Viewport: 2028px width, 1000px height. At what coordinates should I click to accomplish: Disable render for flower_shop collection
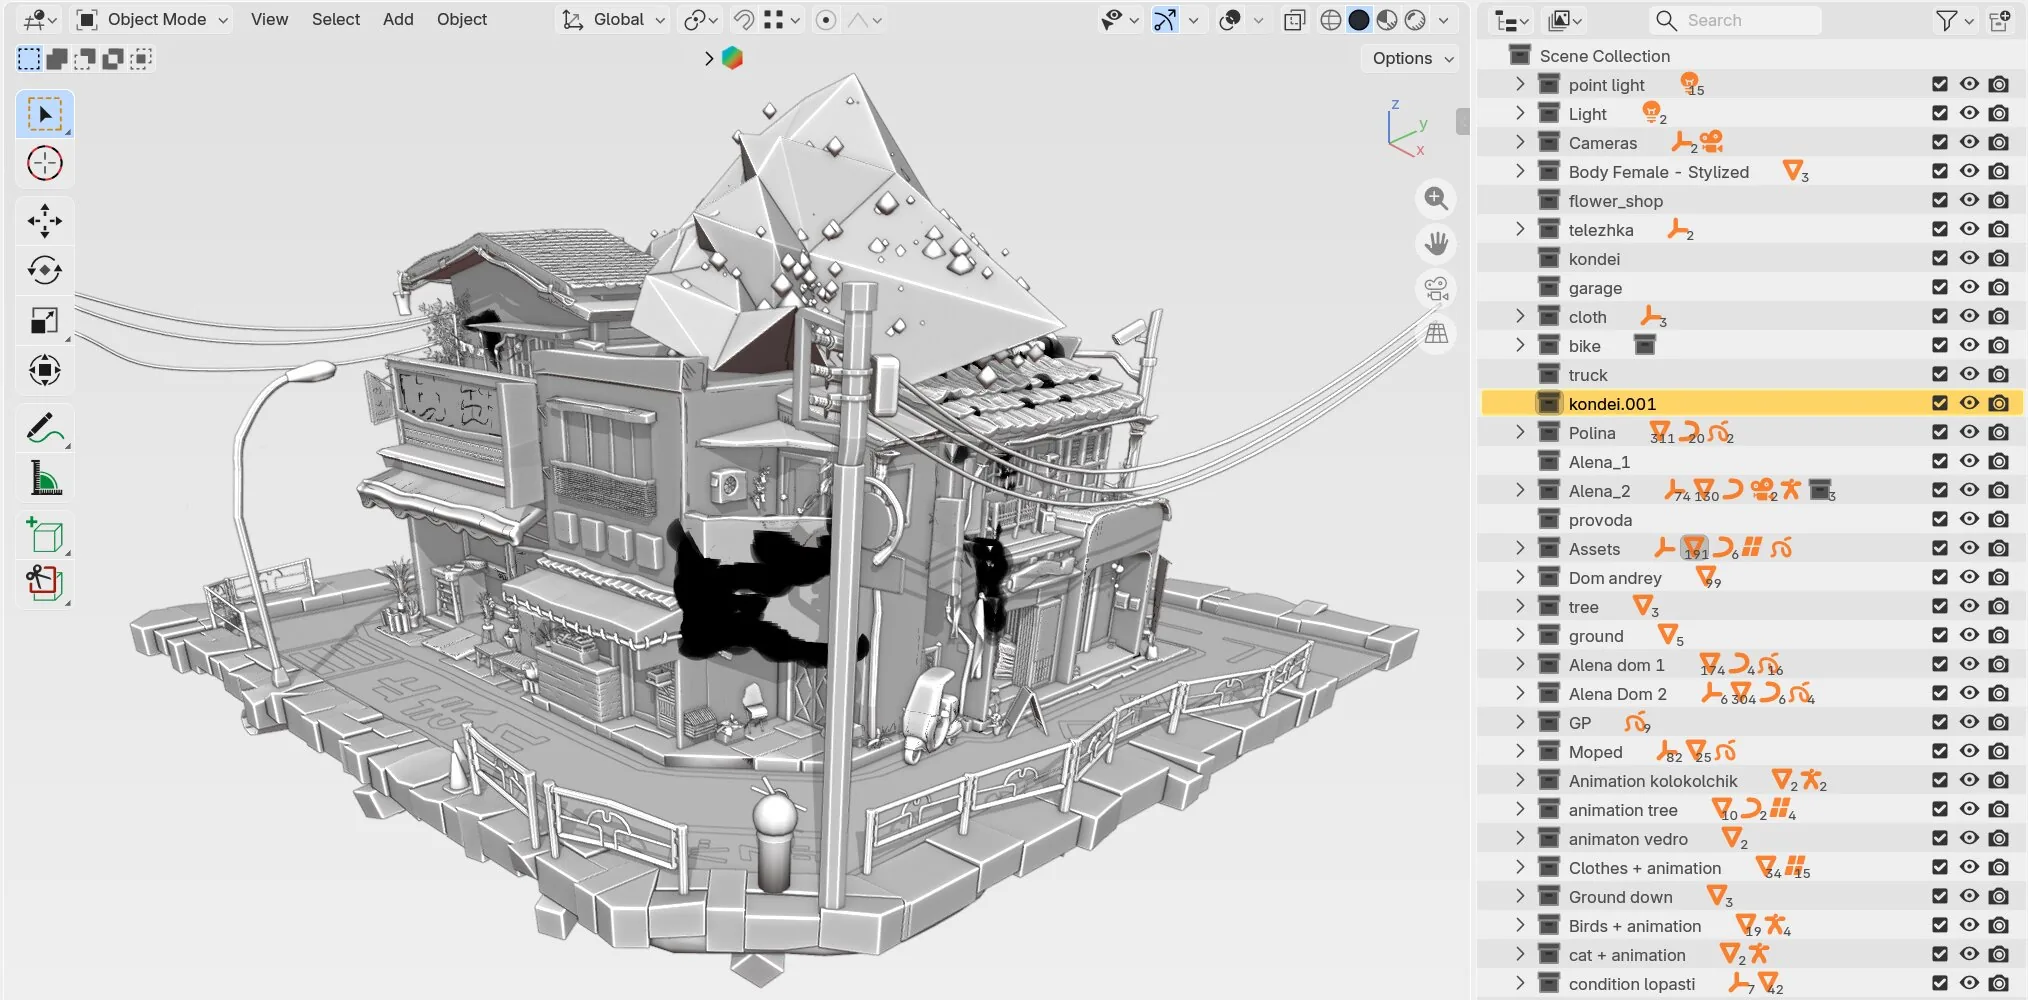(1998, 200)
